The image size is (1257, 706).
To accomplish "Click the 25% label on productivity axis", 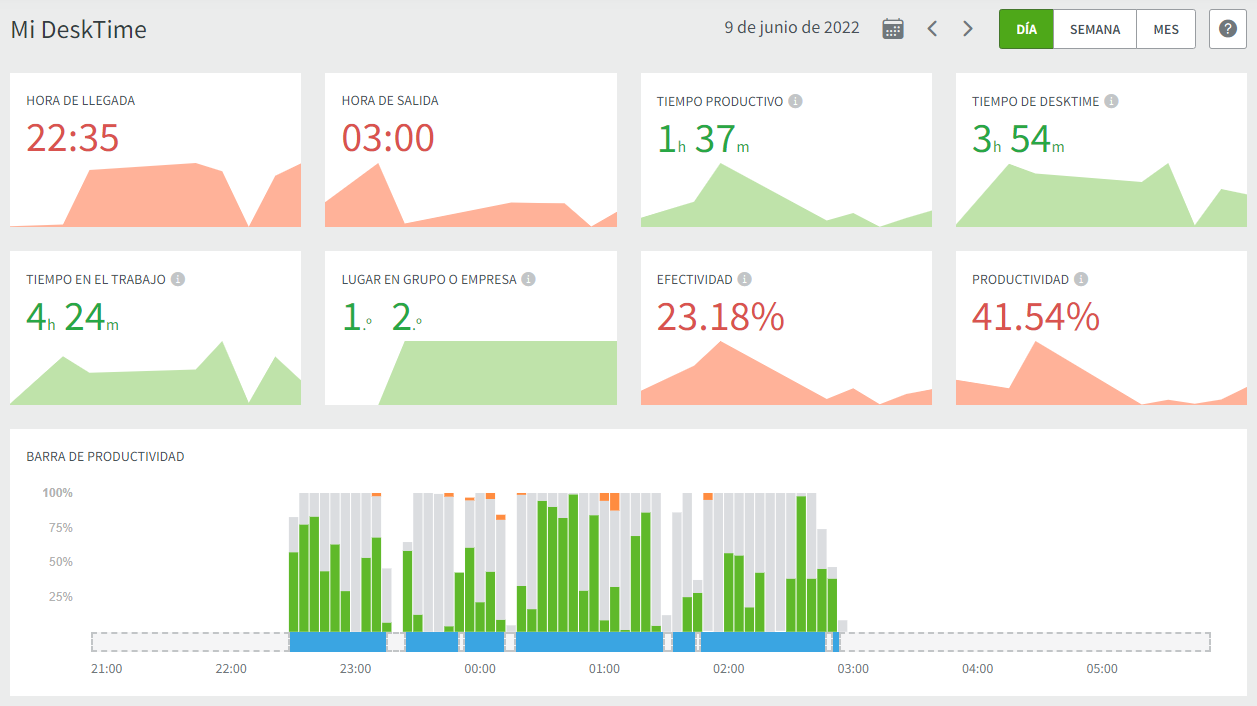I will pyautogui.click(x=61, y=597).
